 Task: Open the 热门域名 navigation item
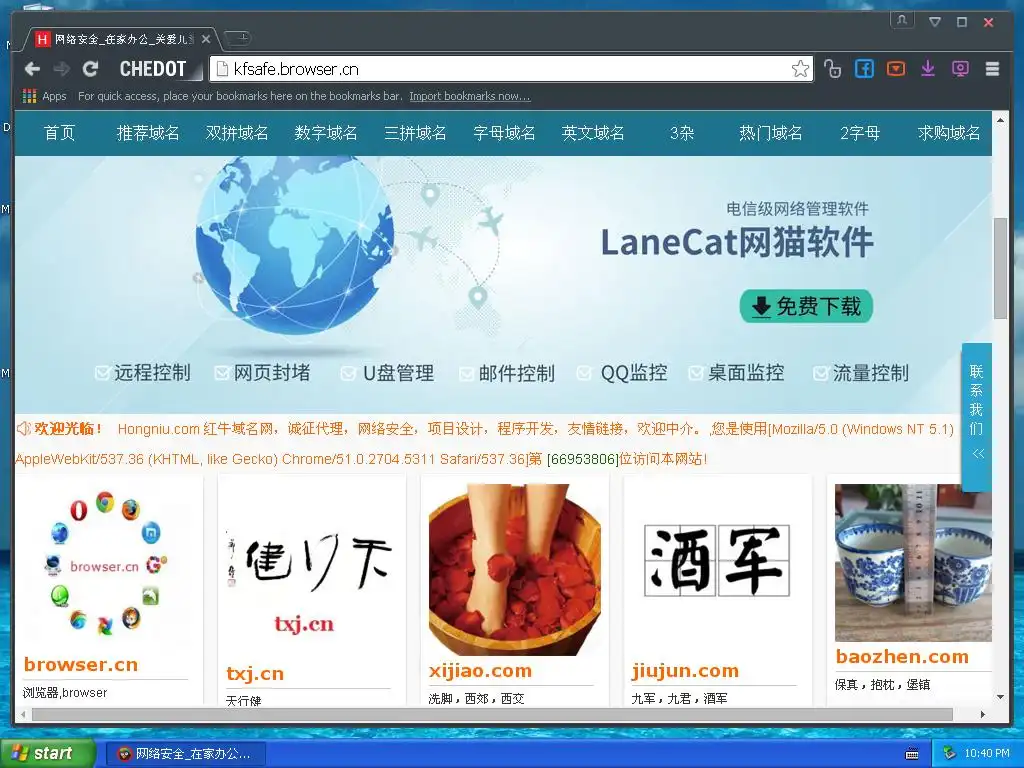[771, 133]
